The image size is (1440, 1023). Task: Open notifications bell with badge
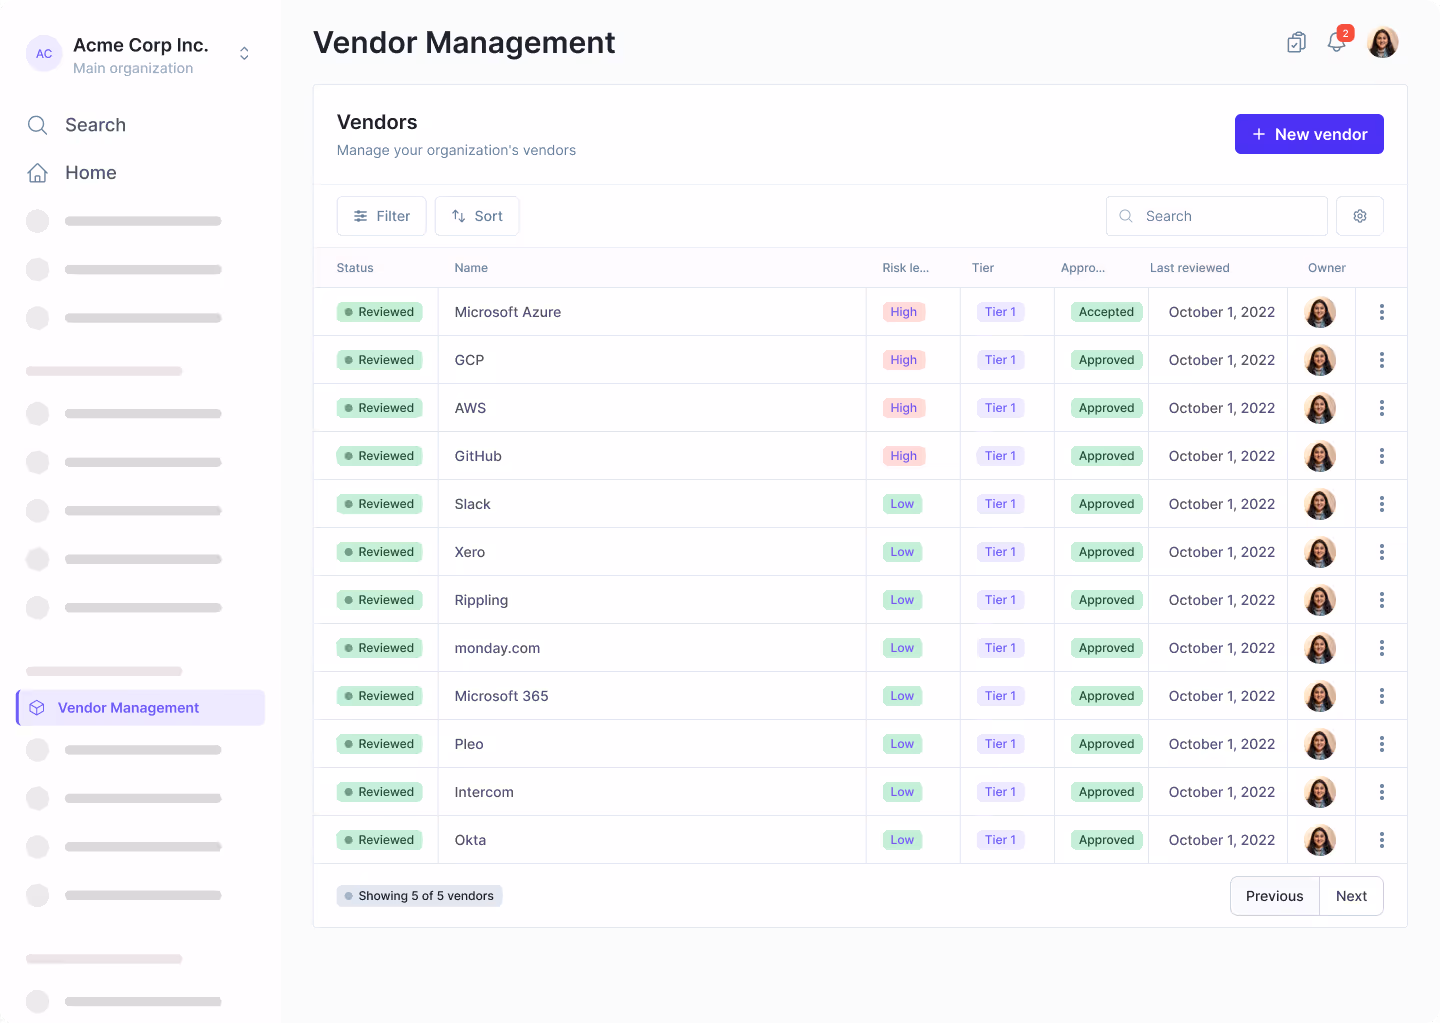1337,41
